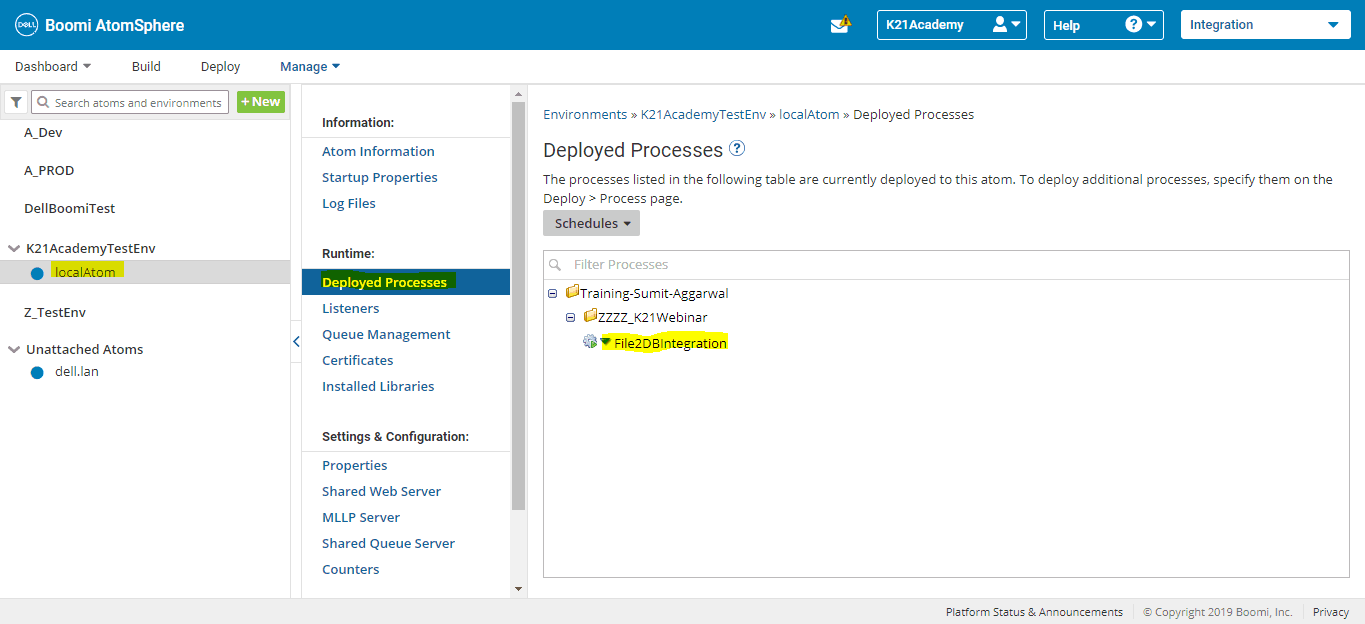
Task: Open the Privacy link in footer
Action: pos(1331,612)
